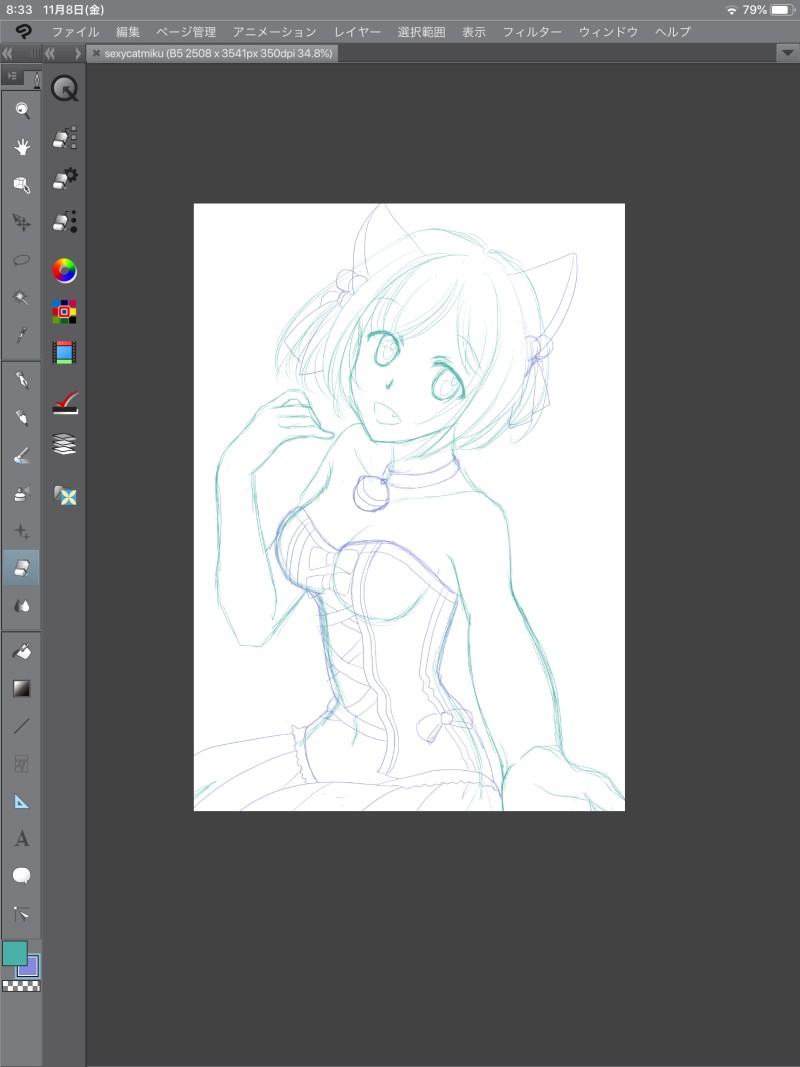Open the canvas tab list dropdown
The width and height of the screenshot is (800, 1067).
[788, 53]
